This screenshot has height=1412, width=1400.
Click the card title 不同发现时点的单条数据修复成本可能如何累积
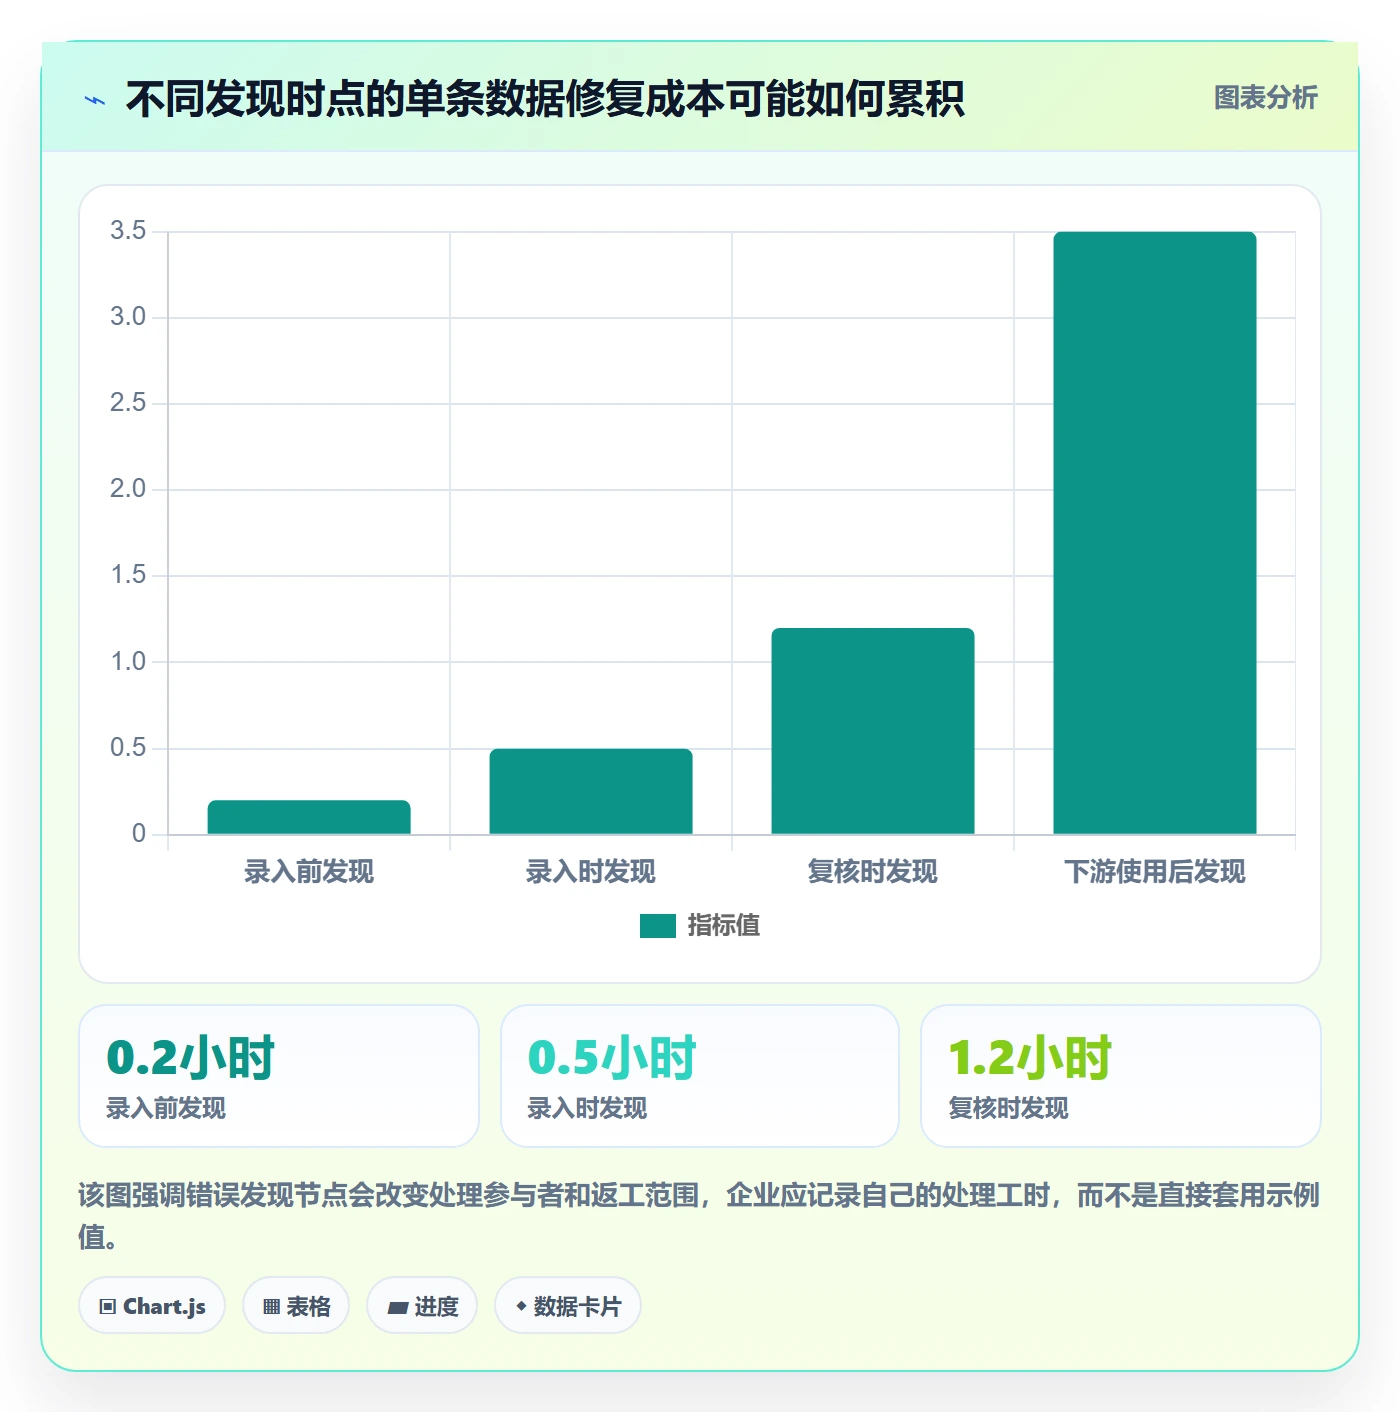coord(545,99)
